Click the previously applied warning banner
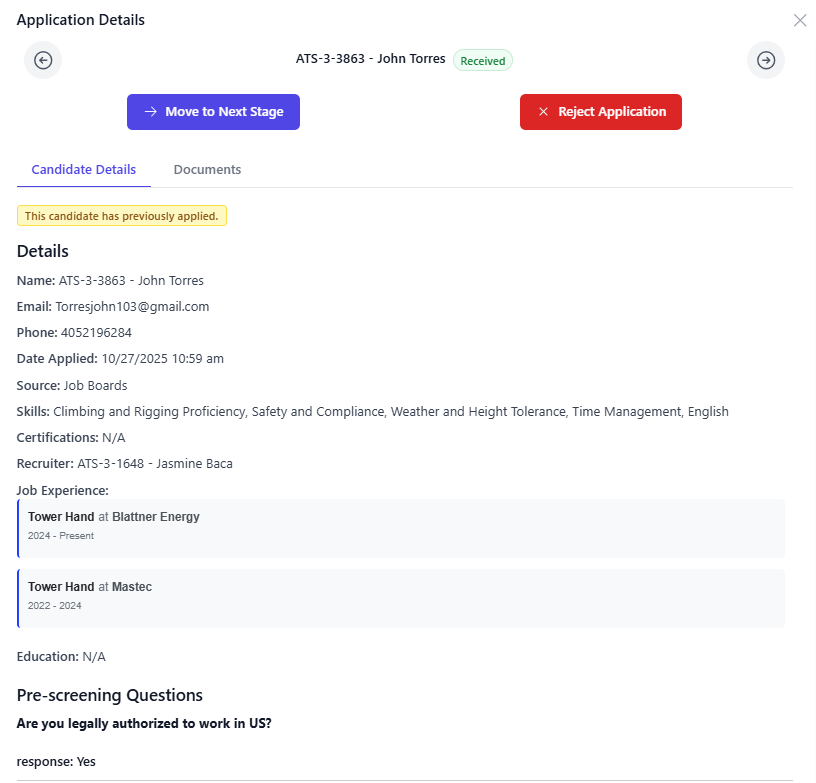This screenshot has height=783, width=816. (122, 216)
